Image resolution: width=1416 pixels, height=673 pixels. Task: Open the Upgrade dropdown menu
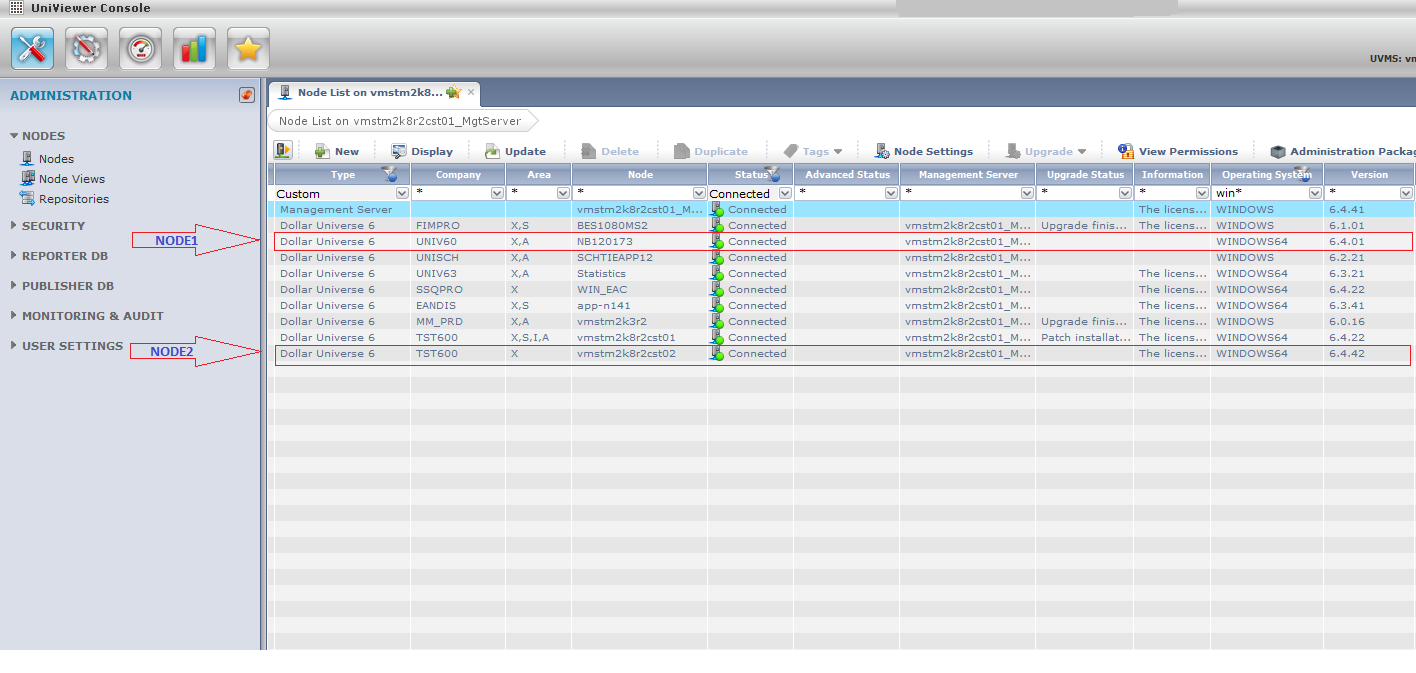click(1046, 151)
